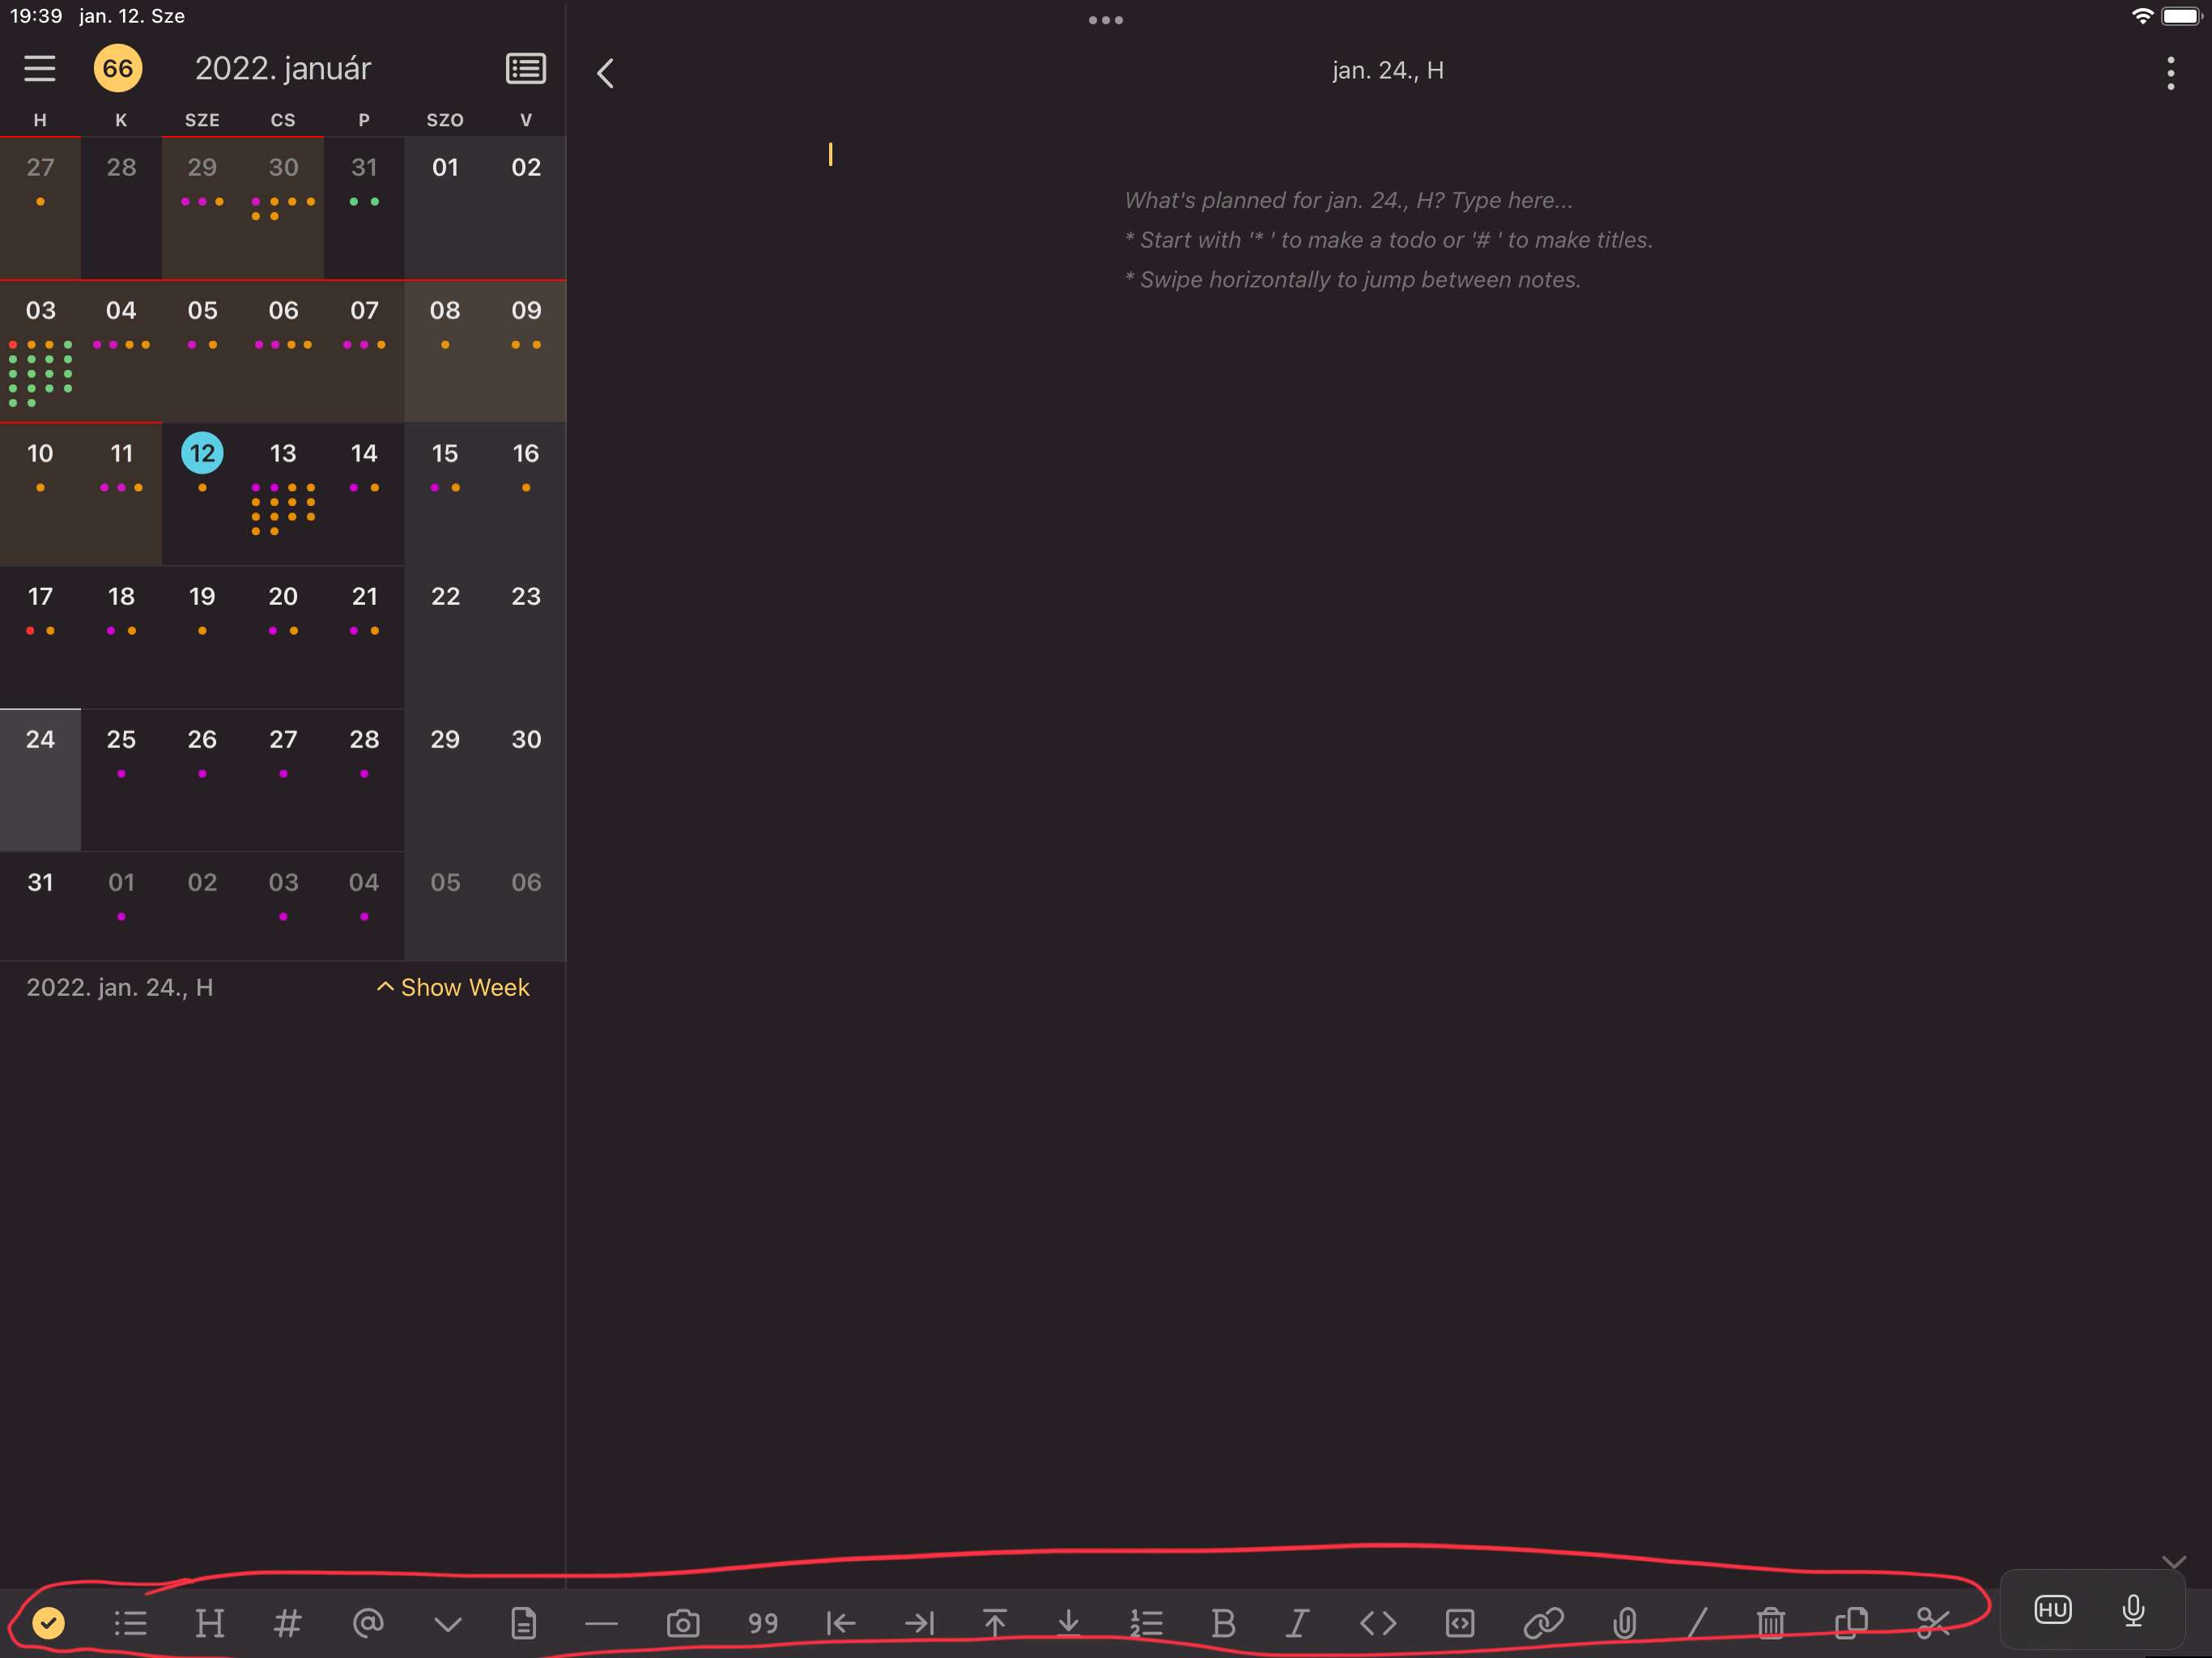Insert a slash character from toolbar

1697,1622
